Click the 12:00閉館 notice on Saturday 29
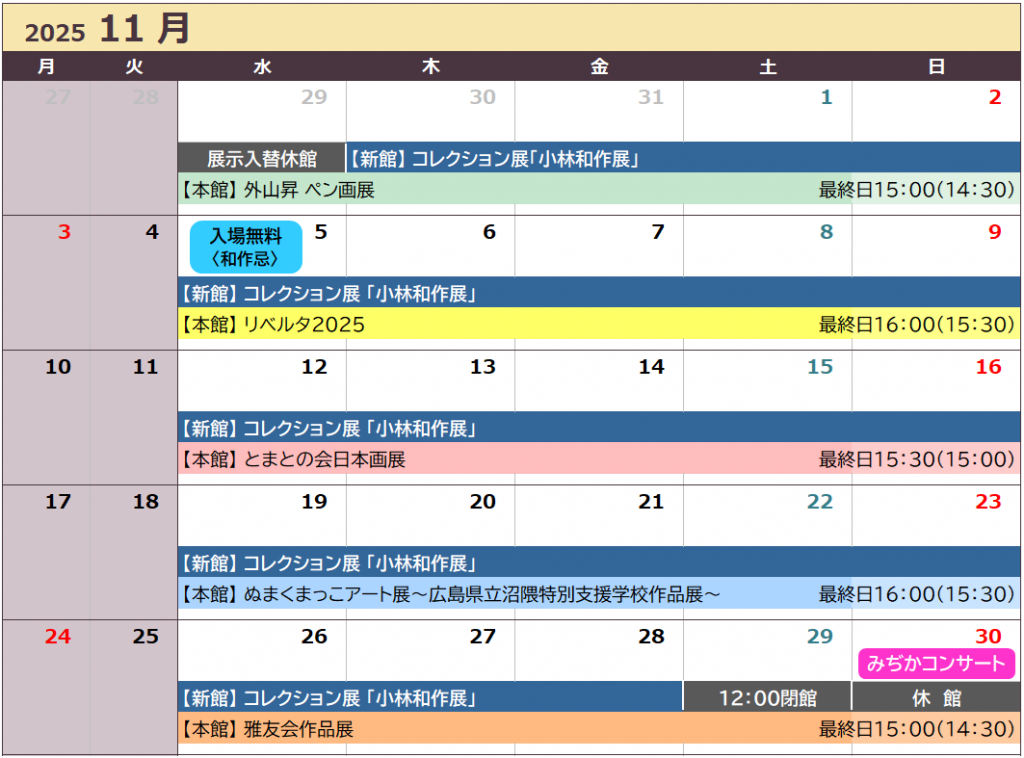 tap(767, 697)
